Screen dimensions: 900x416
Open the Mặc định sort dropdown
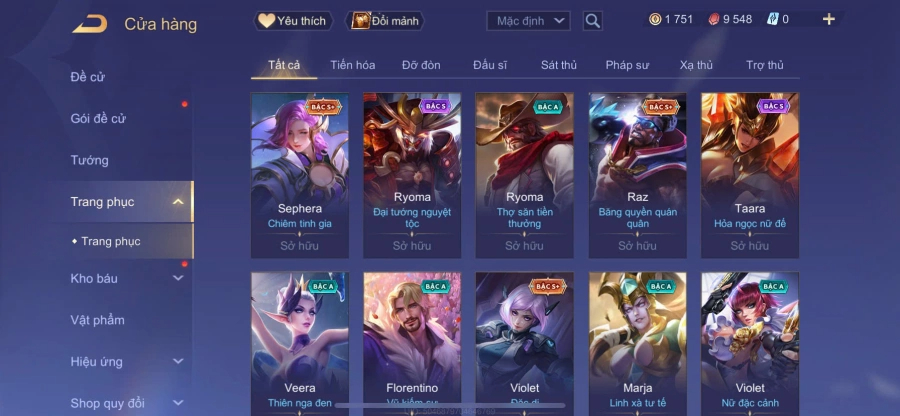point(529,21)
